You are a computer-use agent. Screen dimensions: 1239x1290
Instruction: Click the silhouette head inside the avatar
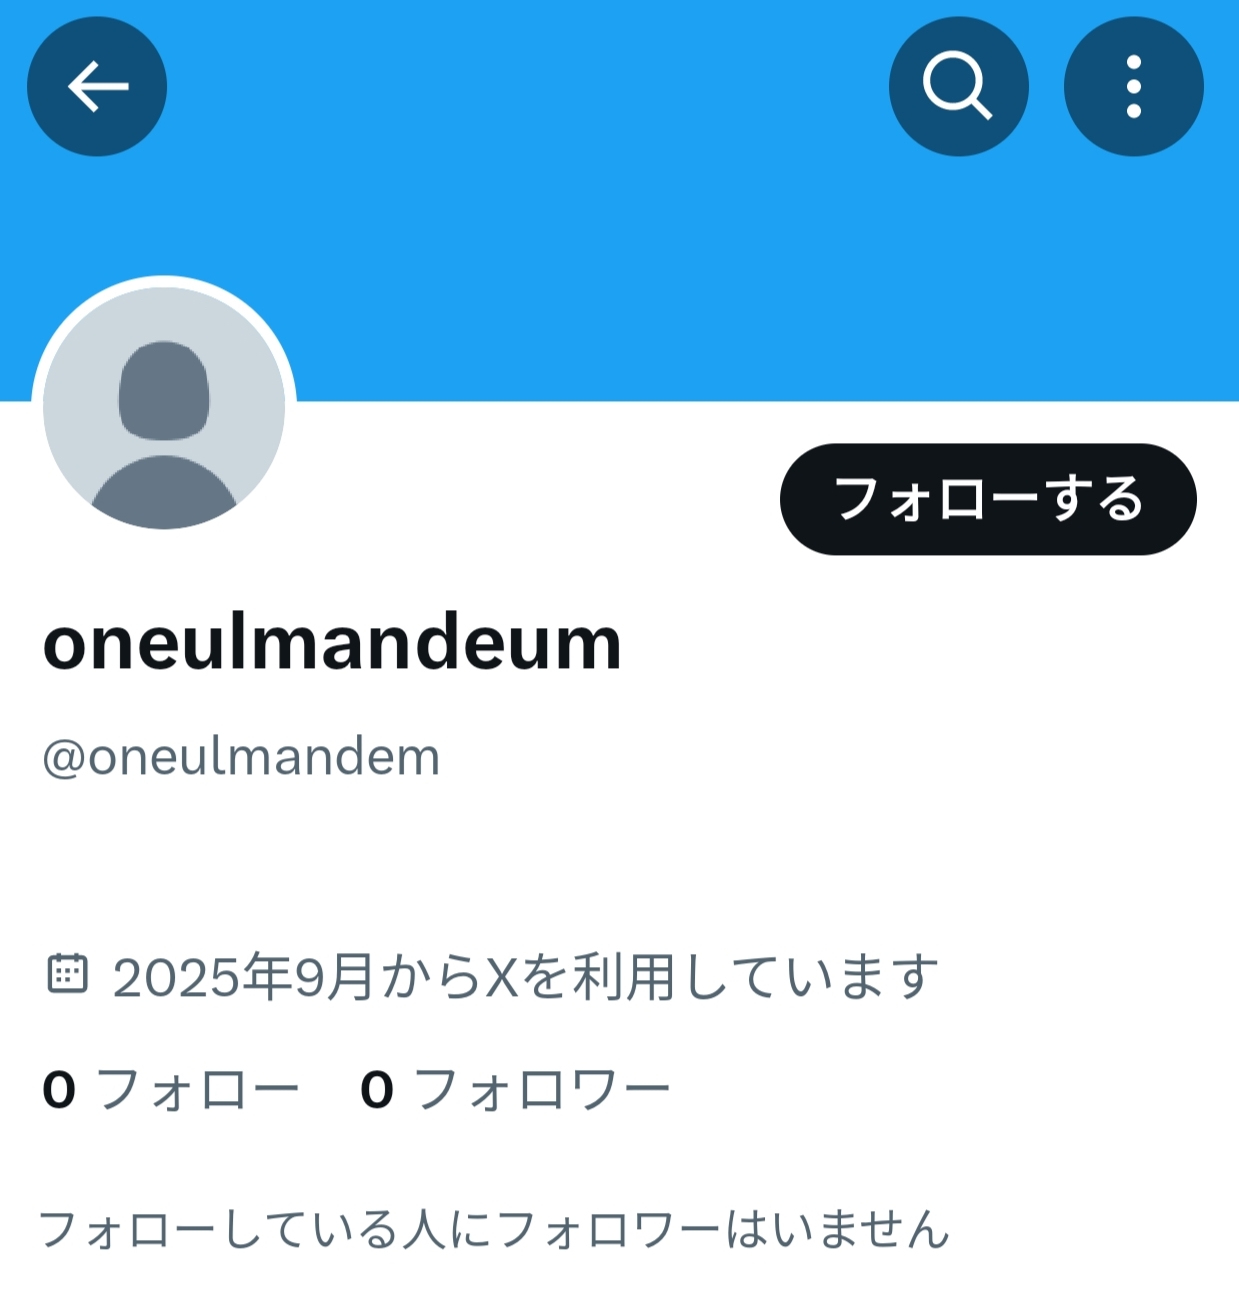(164, 390)
